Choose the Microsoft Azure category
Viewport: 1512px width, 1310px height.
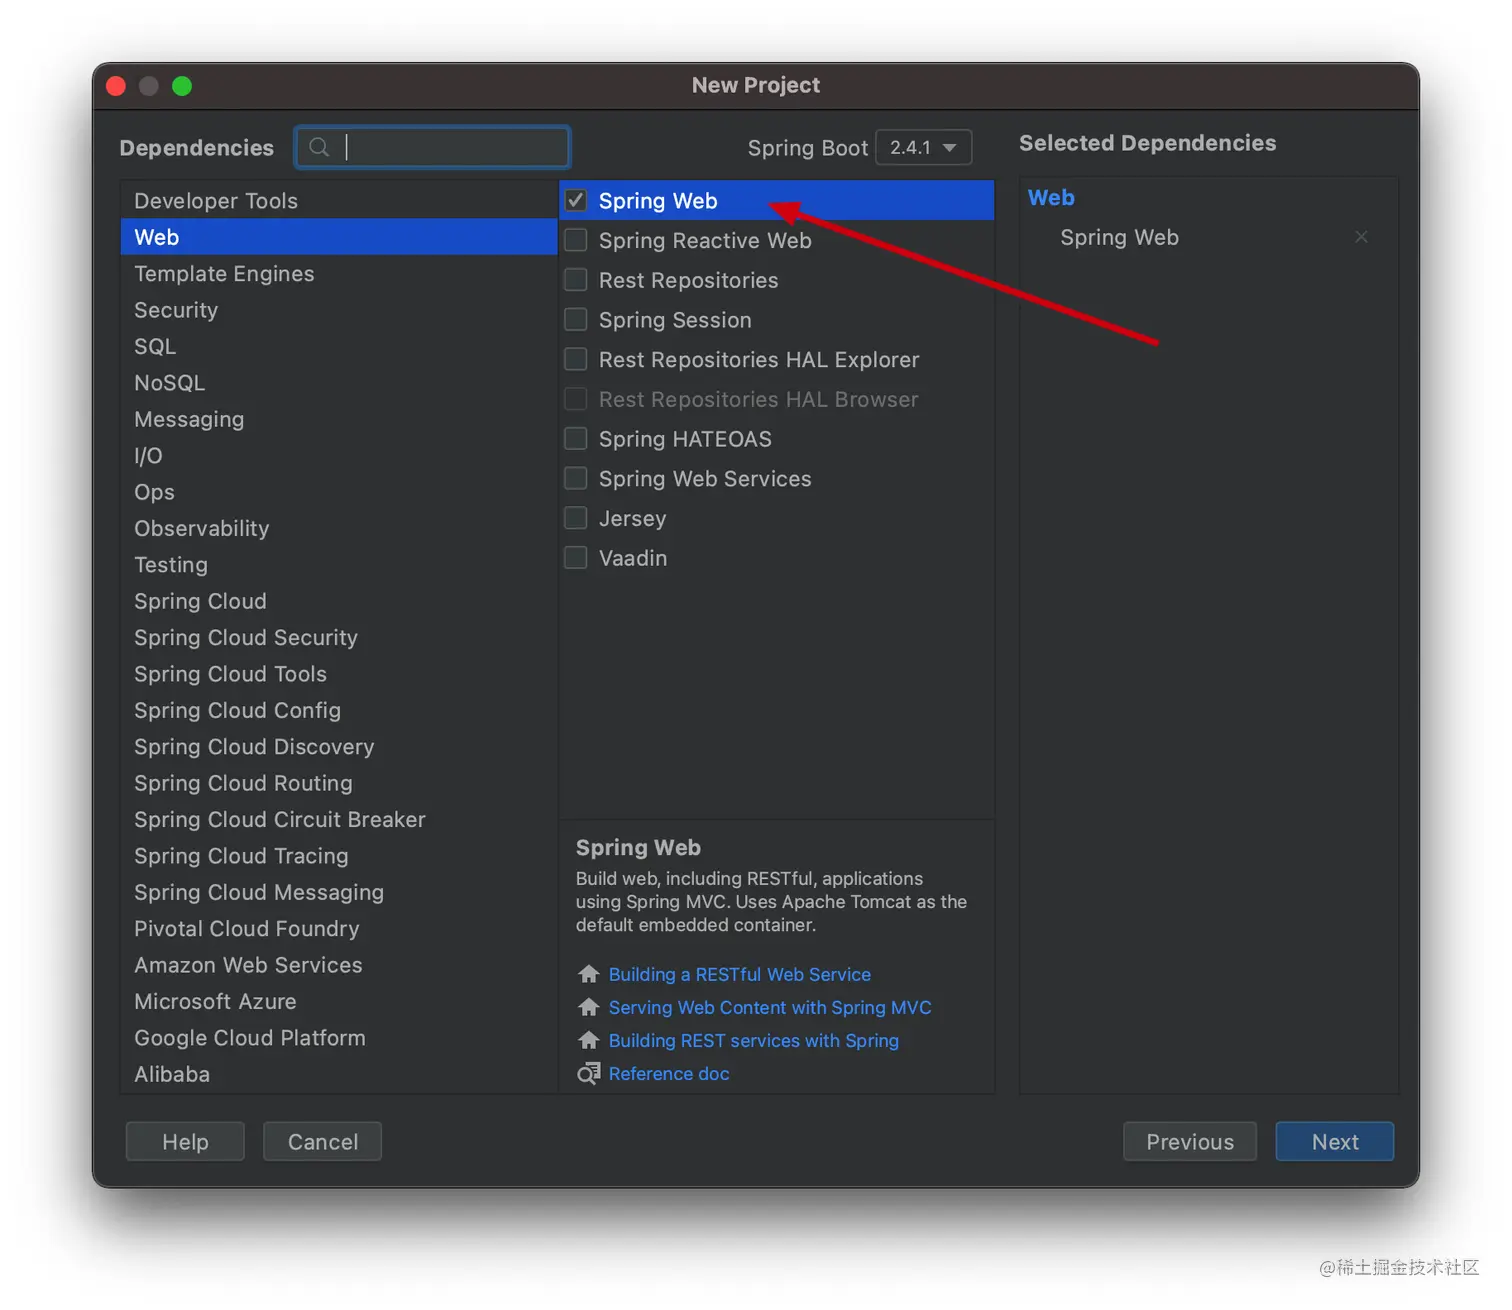tap(338, 1001)
